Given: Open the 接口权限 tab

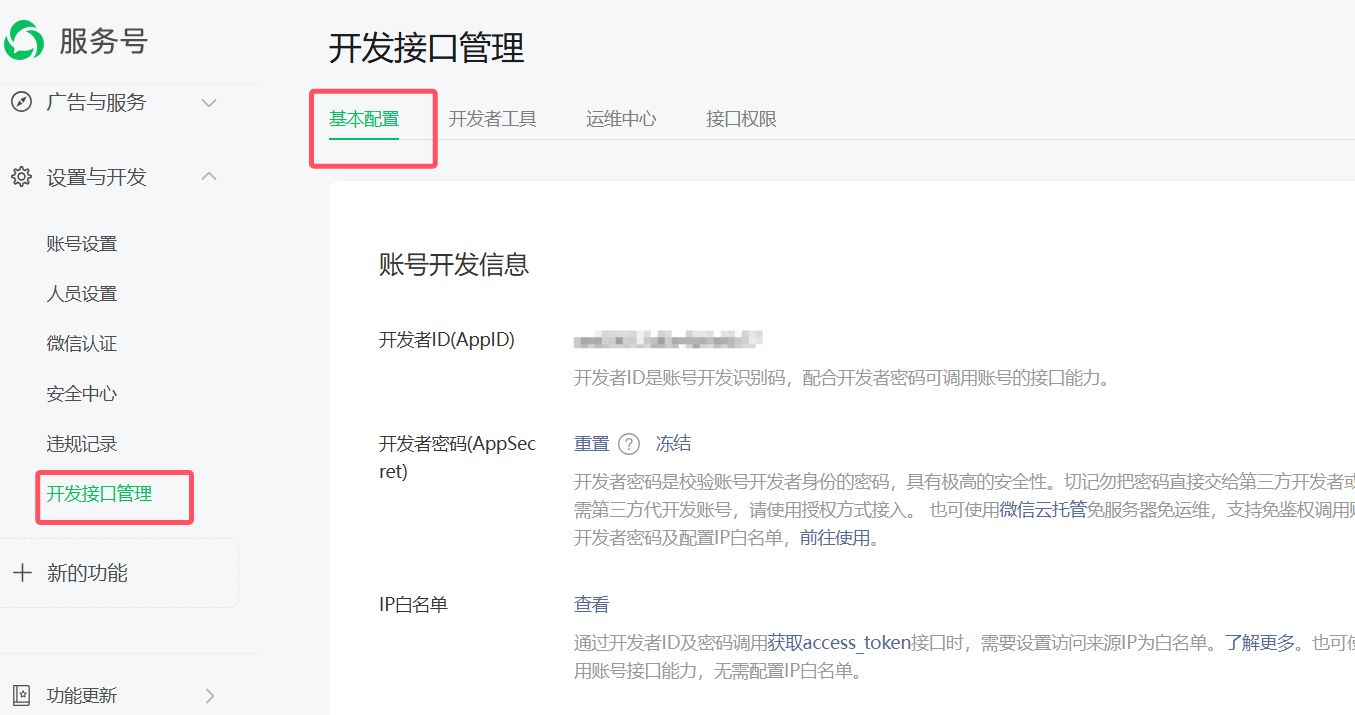Looking at the screenshot, I should (741, 118).
